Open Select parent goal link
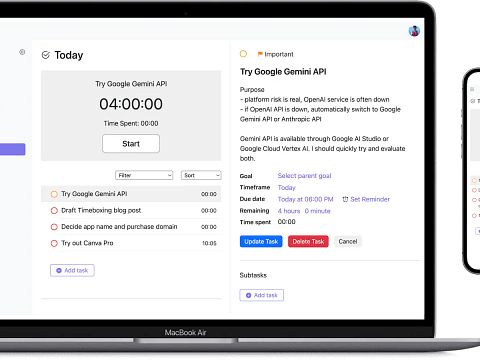 coord(304,176)
